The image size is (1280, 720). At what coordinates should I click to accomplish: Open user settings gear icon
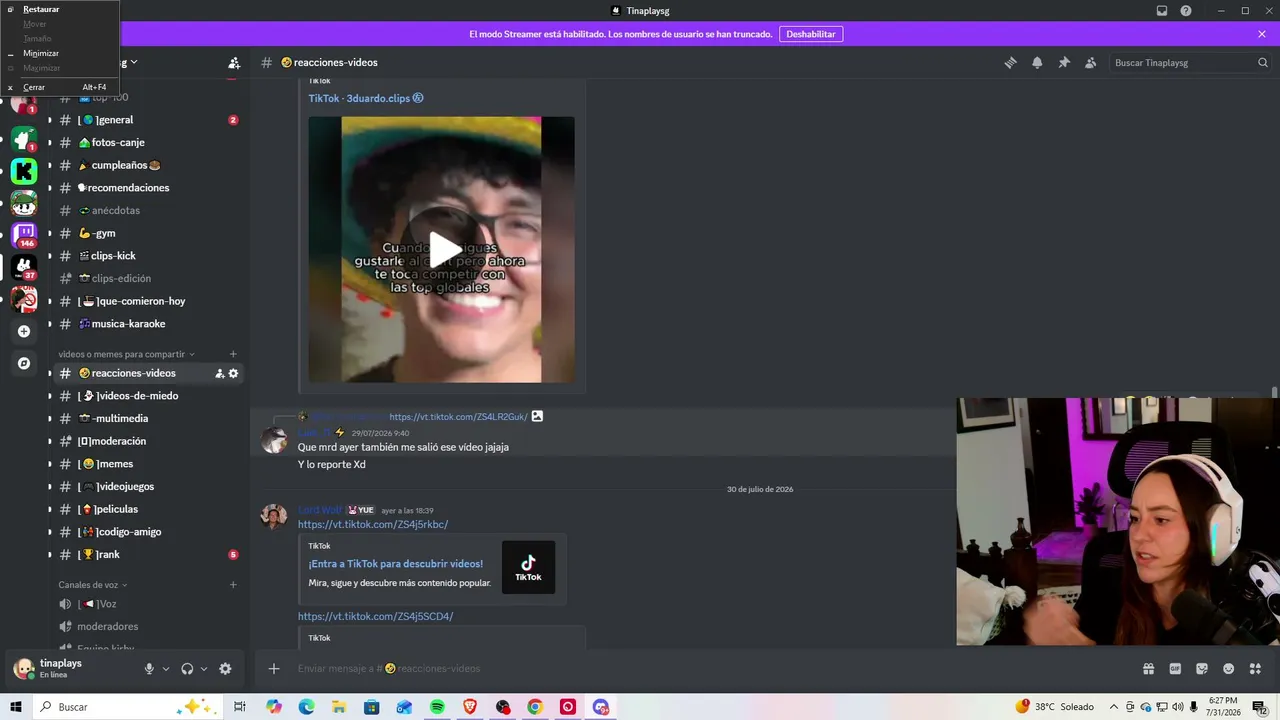pyautogui.click(x=225, y=669)
